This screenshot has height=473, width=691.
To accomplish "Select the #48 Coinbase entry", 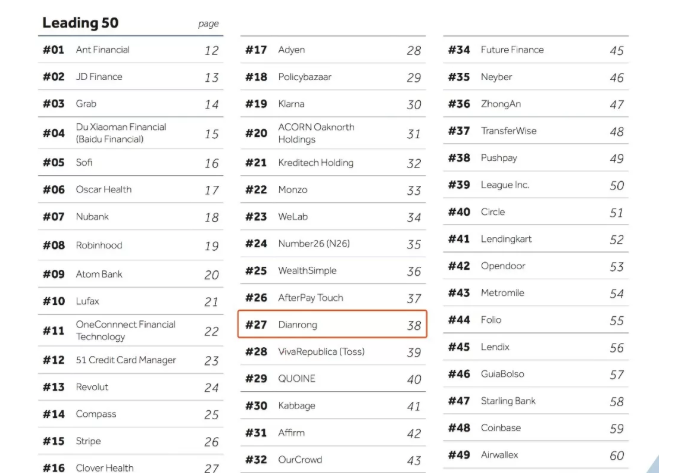I will [536, 428].
